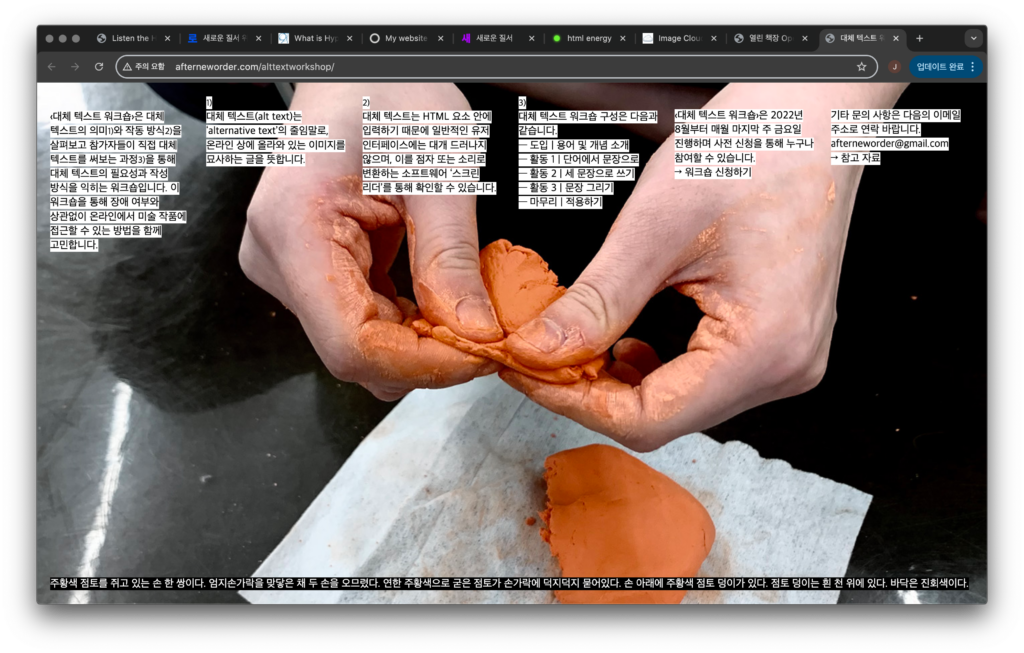Reload the current page

(99, 67)
